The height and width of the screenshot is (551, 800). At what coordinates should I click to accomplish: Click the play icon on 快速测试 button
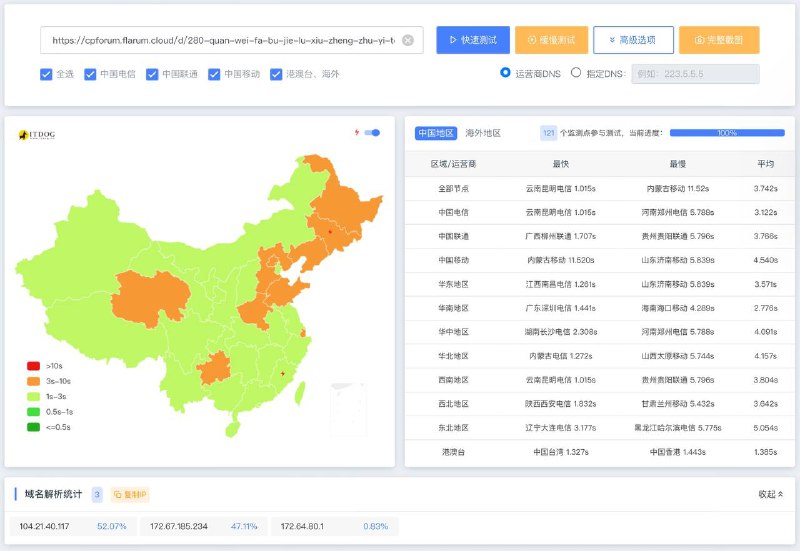(453, 40)
